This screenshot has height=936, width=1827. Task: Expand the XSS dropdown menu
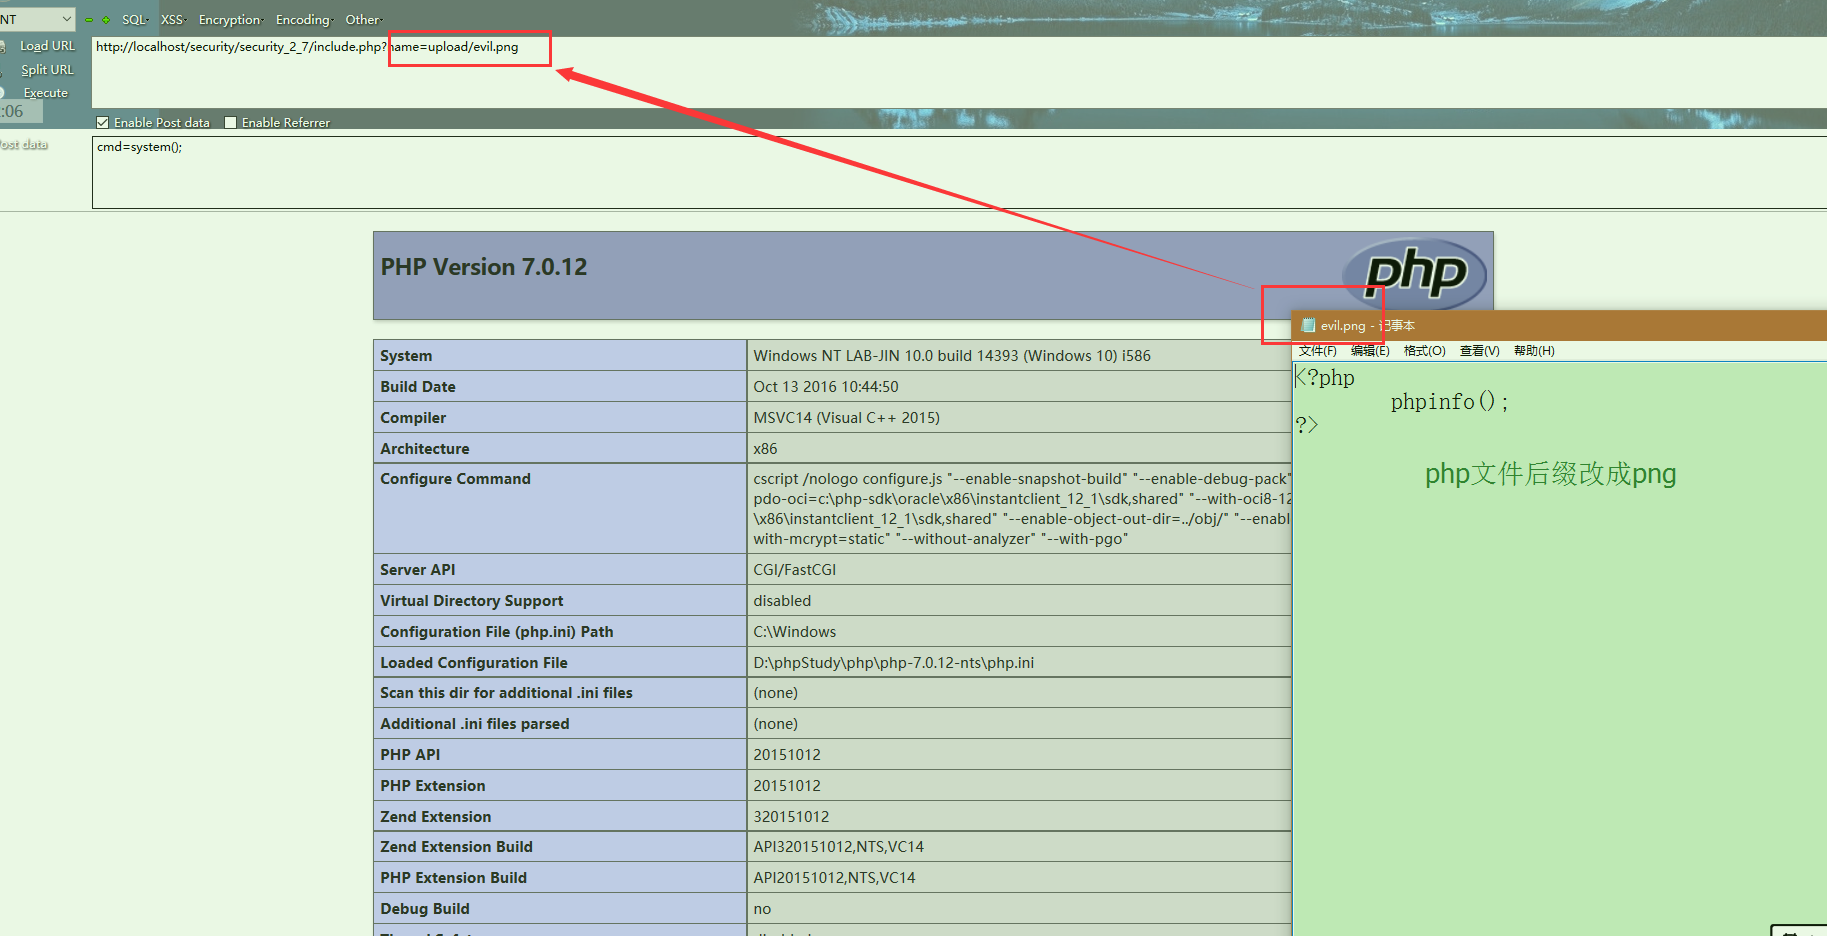(173, 20)
